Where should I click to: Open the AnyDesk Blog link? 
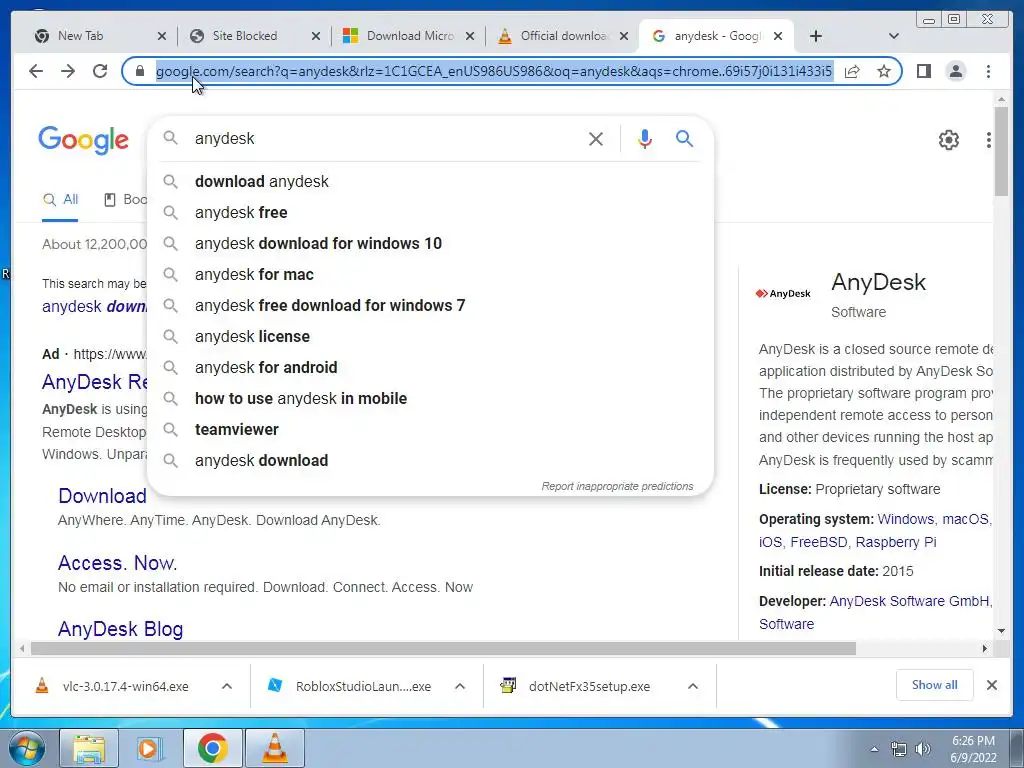tap(120, 629)
